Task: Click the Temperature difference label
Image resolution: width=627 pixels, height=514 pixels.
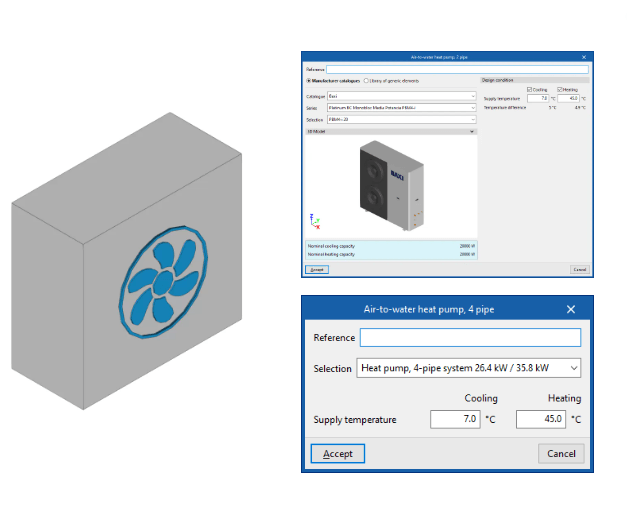Action: click(x=505, y=108)
